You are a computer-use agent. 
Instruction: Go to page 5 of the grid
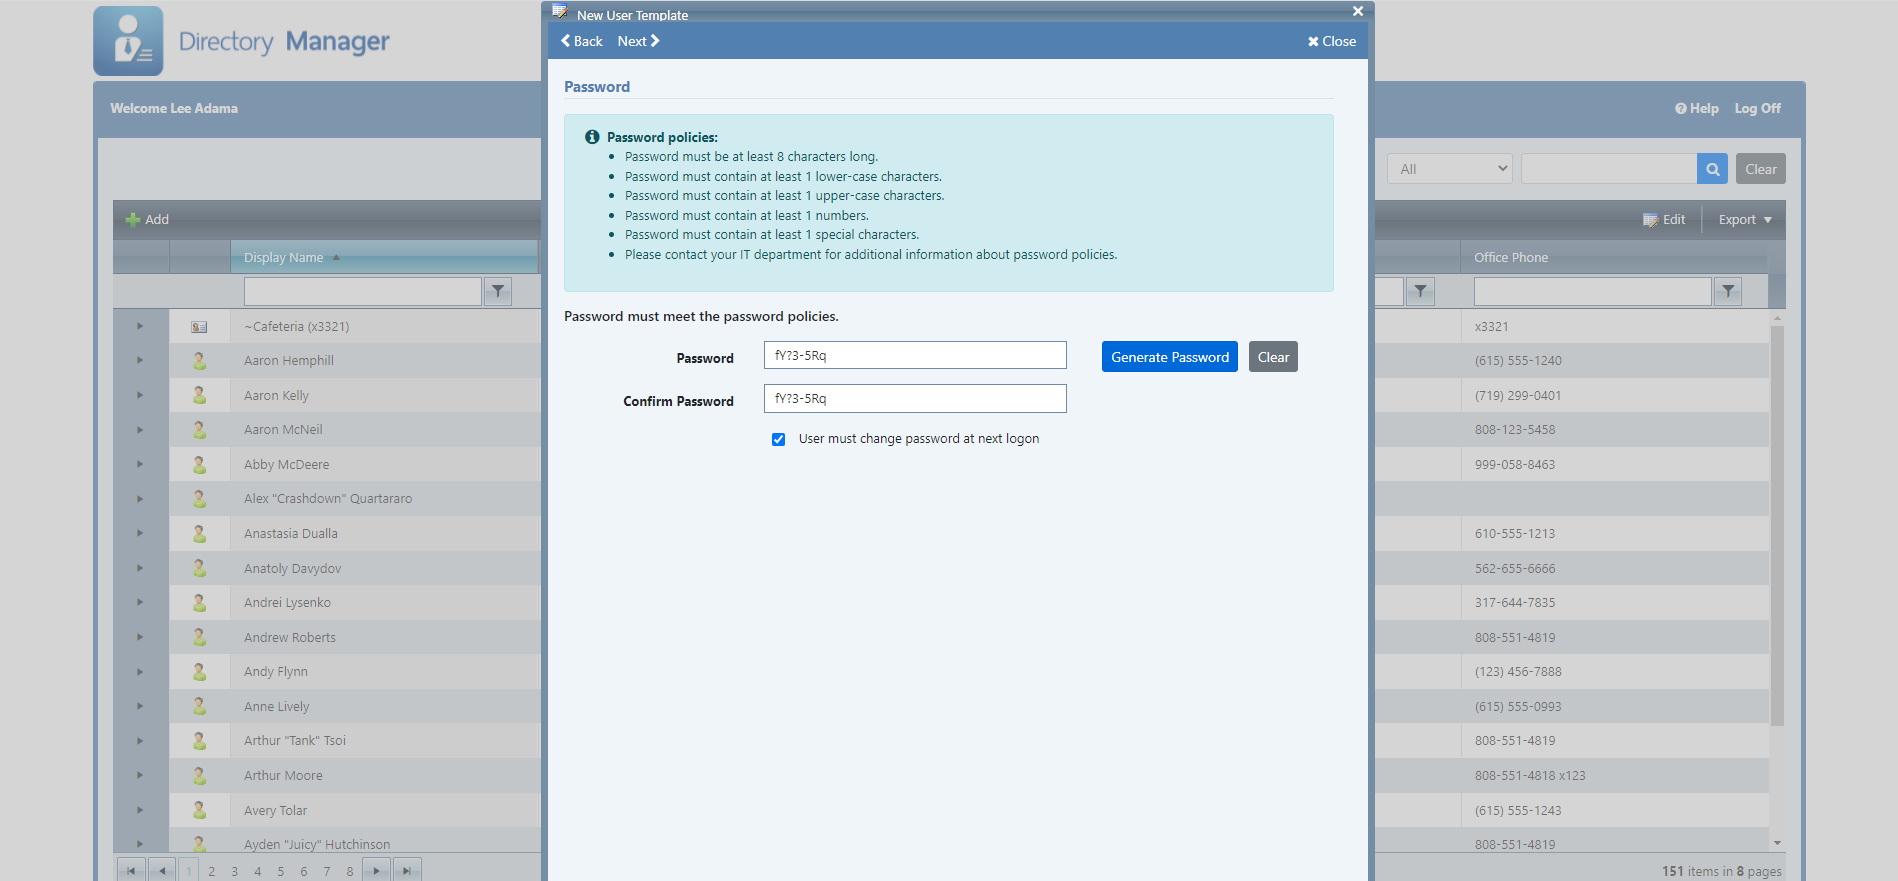pos(281,871)
